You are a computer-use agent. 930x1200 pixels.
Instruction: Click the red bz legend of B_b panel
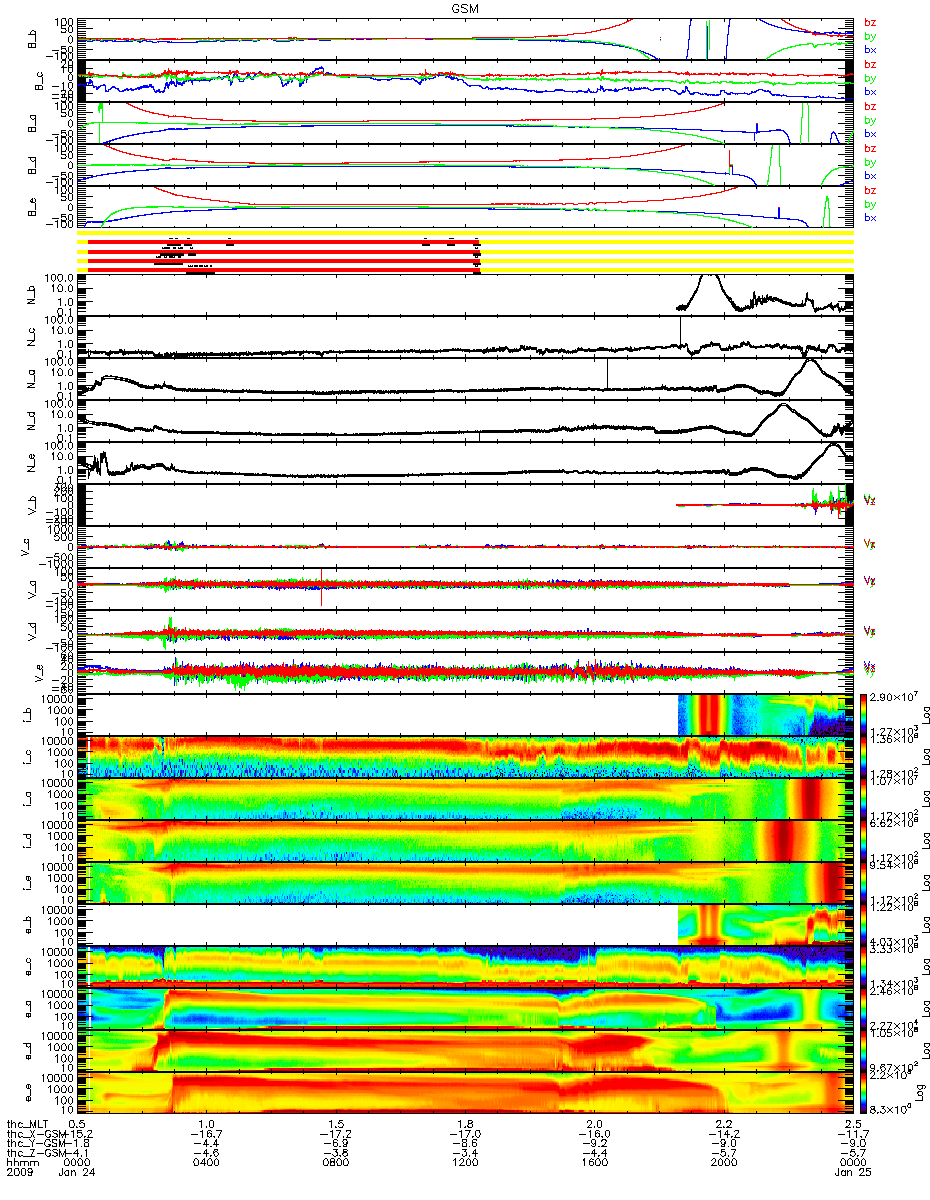pos(870,22)
